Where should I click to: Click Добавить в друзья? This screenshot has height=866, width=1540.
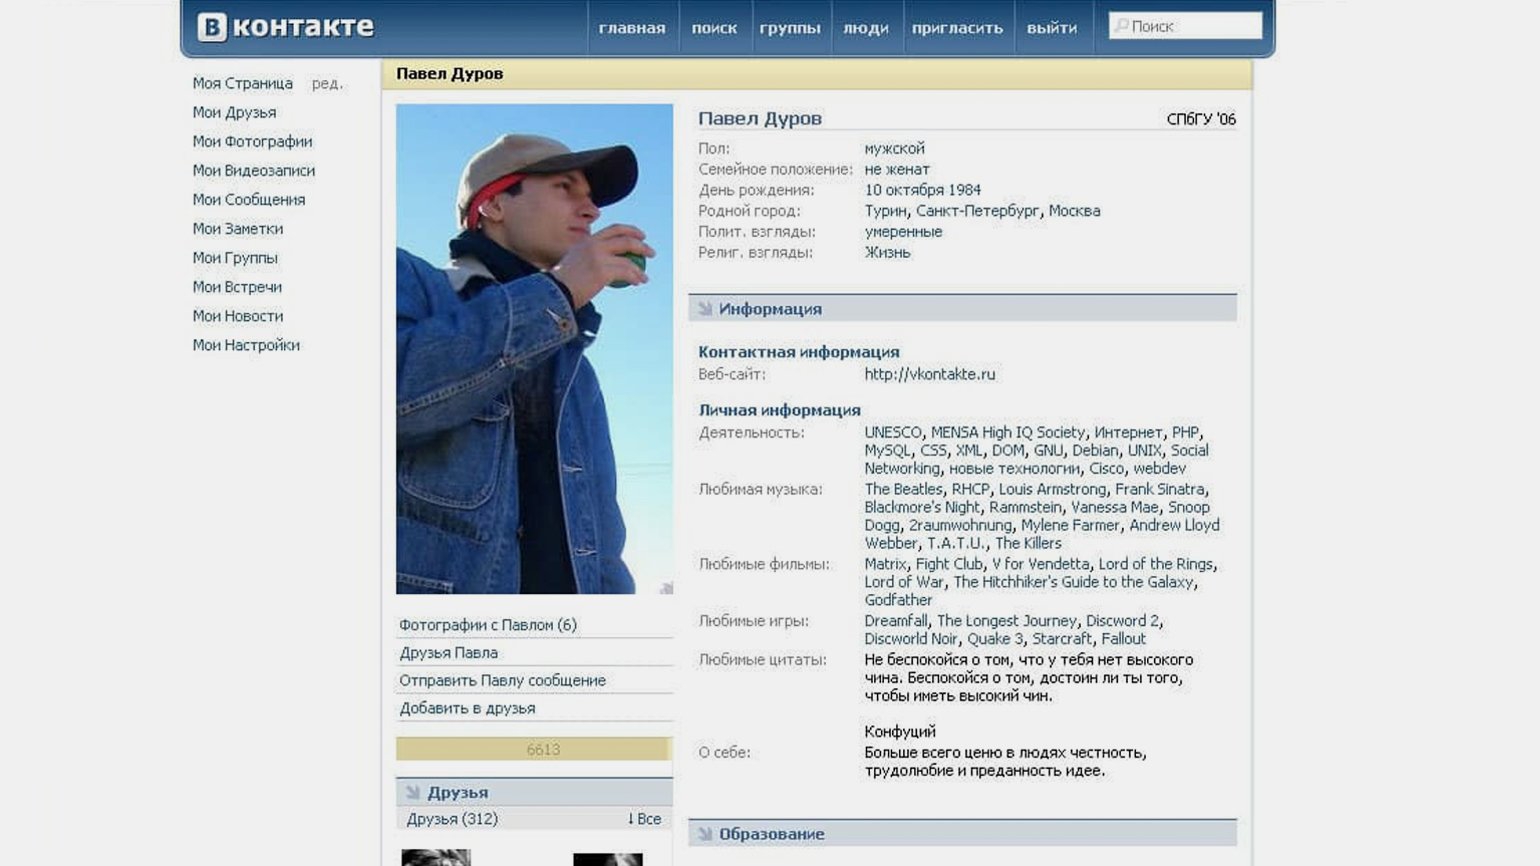coord(467,709)
